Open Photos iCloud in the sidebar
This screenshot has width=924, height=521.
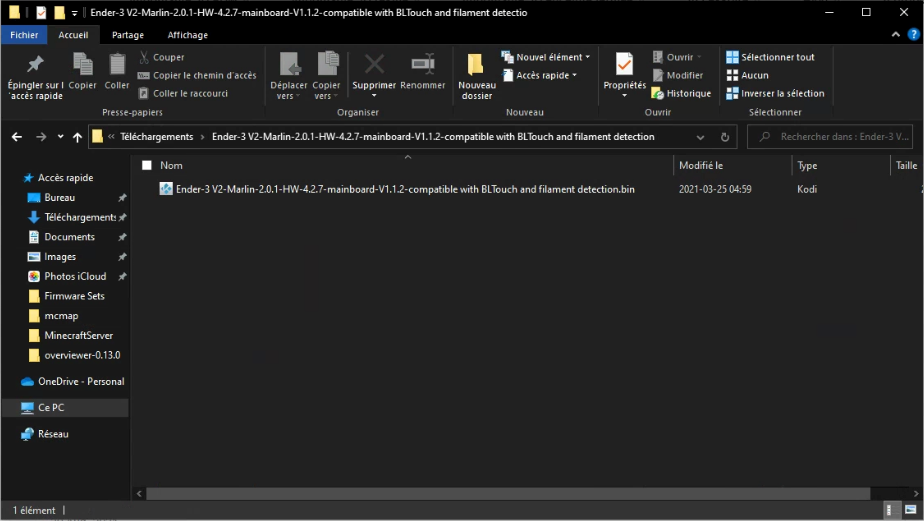click(75, 276)
